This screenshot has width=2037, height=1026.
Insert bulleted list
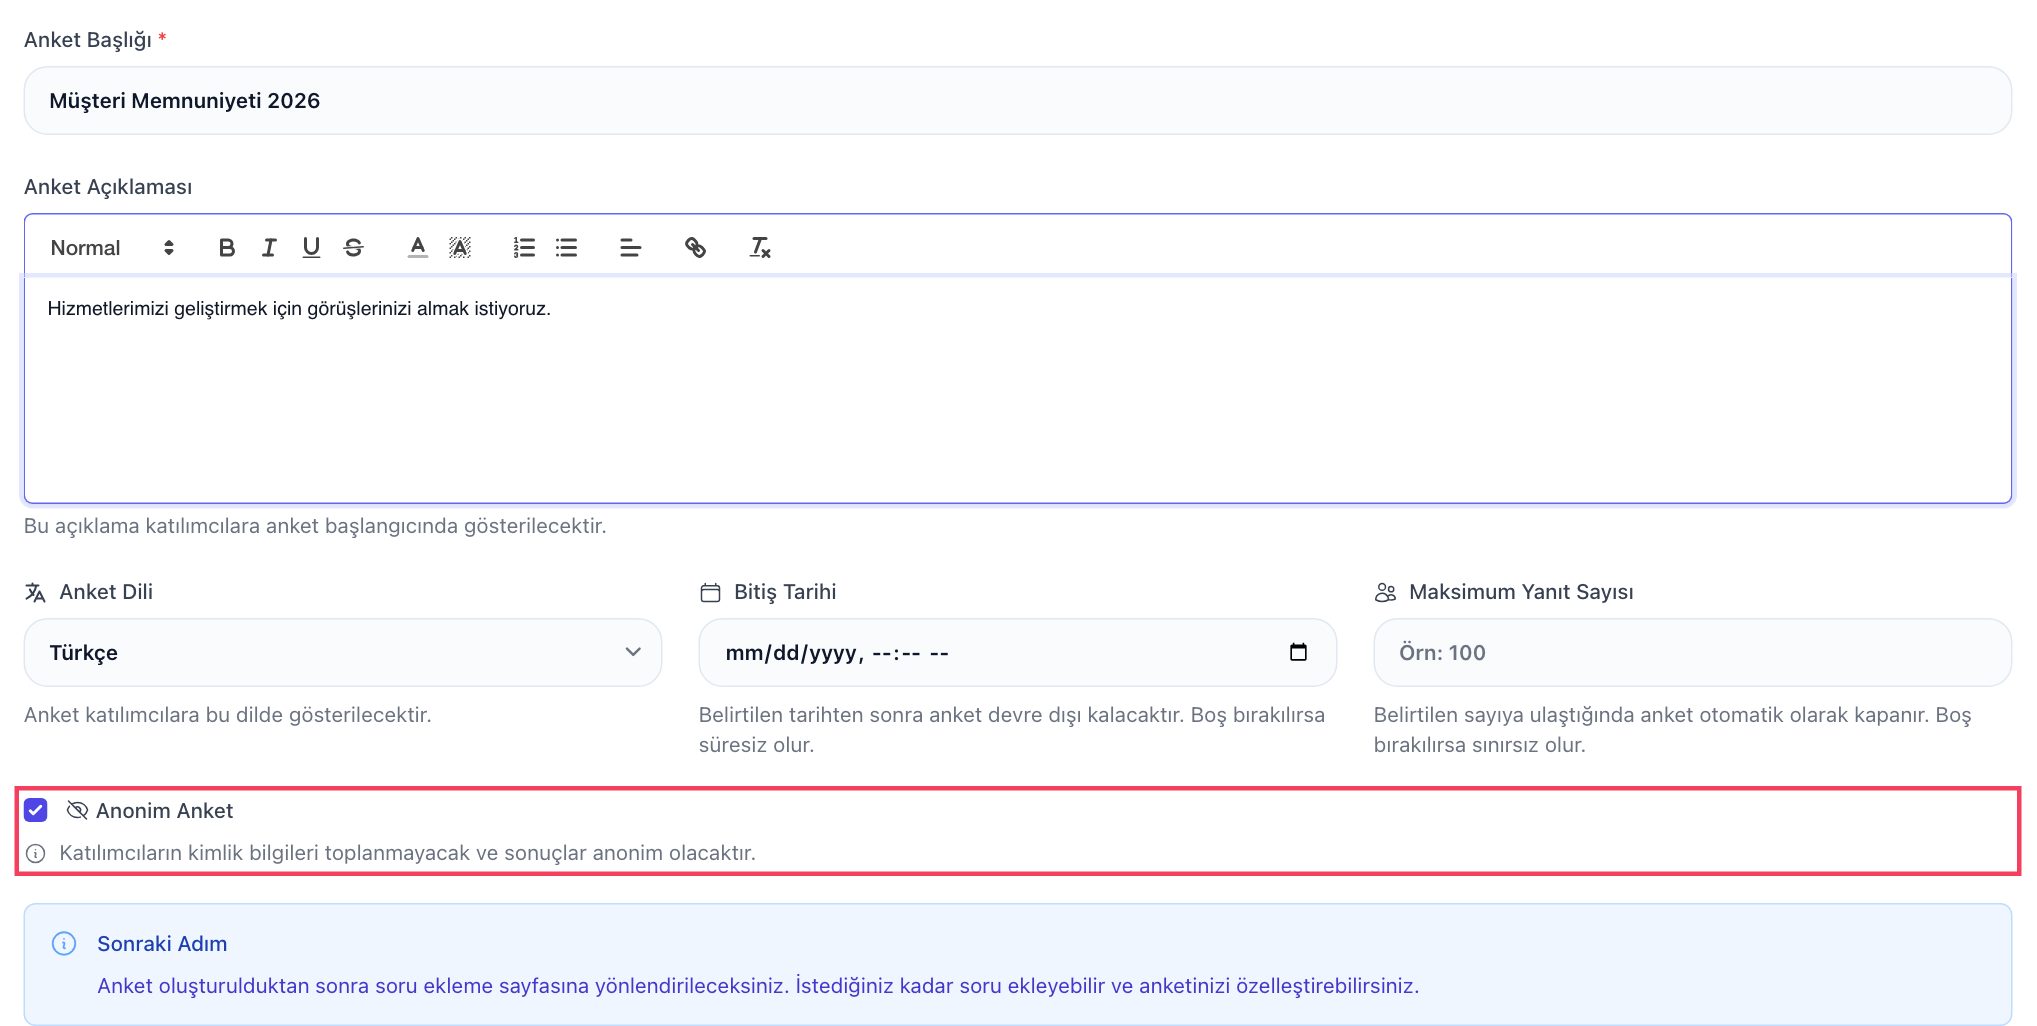click(x=566, y=247)
